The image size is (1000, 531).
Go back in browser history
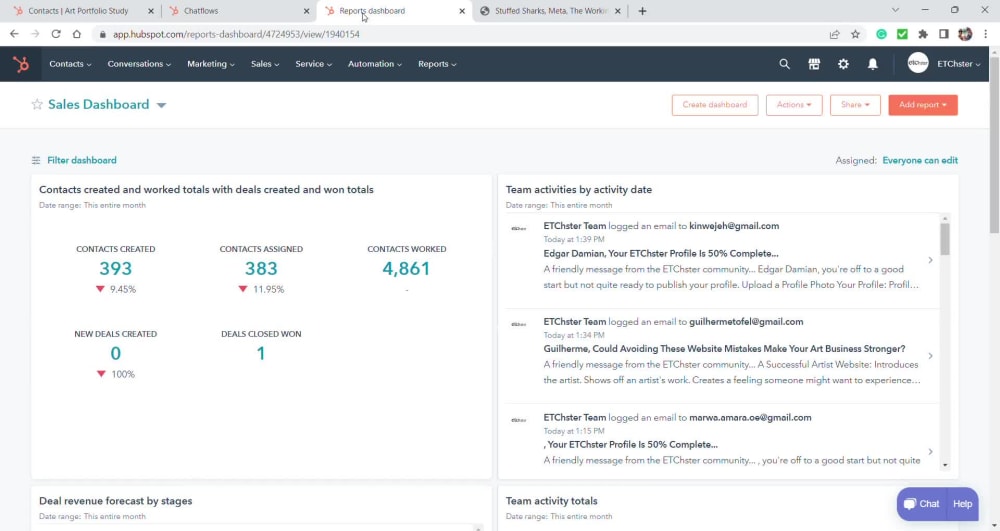(x=14, y=34)
